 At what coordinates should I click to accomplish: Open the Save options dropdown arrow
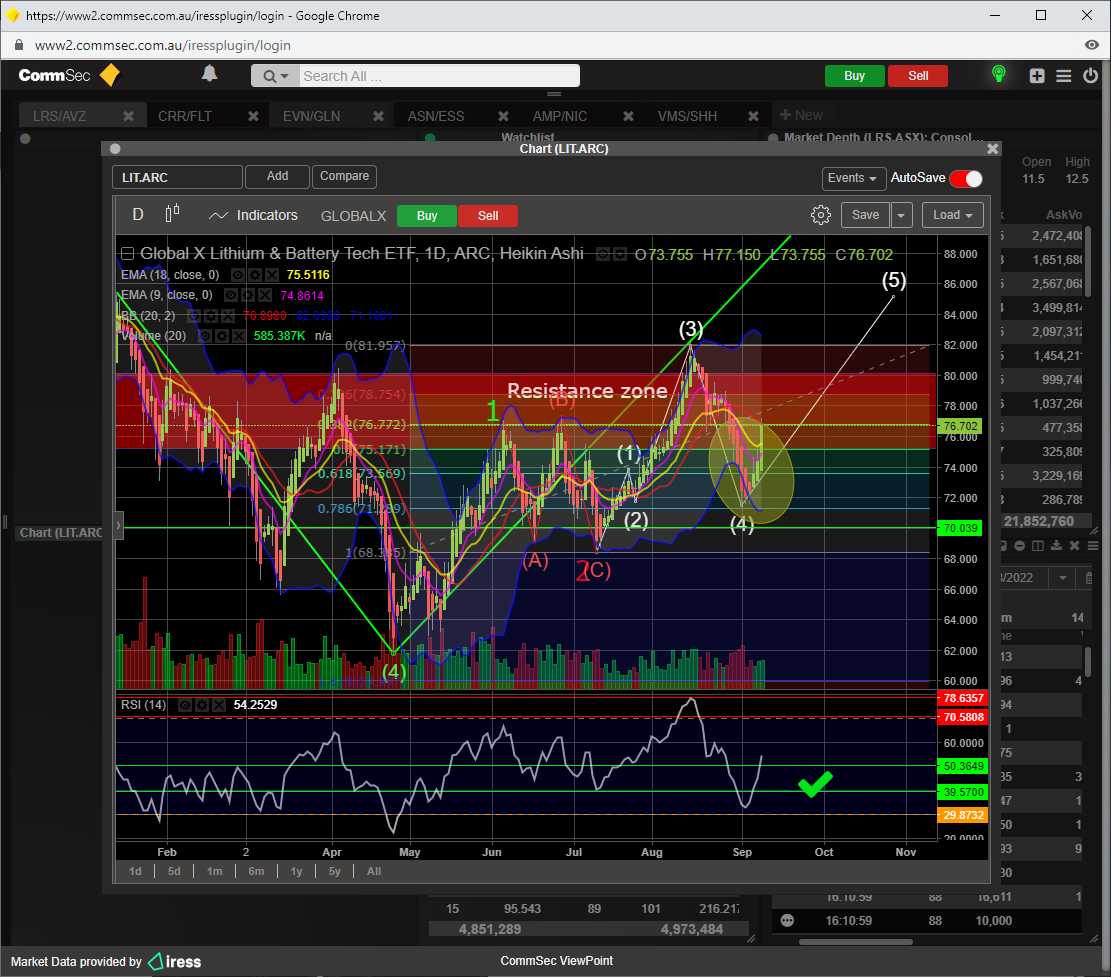[x=901, y=215]
